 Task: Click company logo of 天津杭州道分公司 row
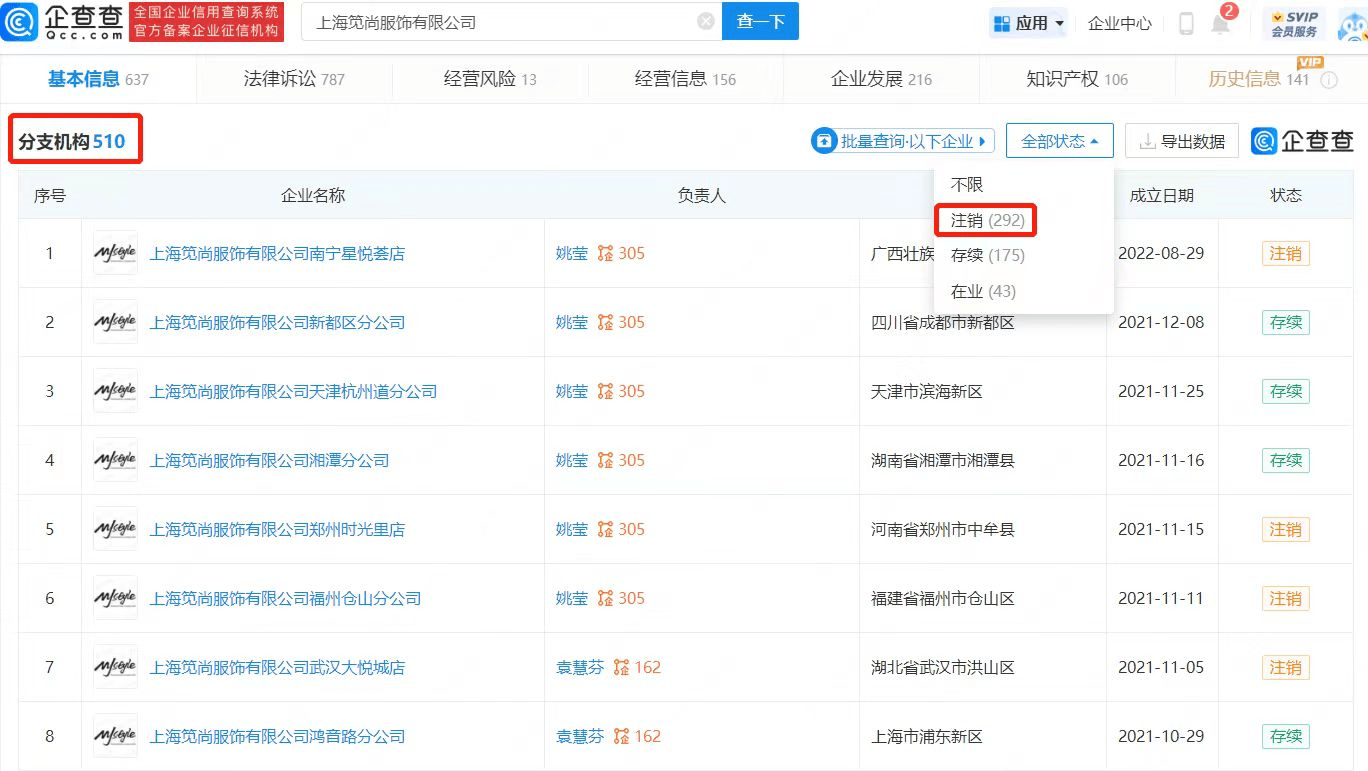(x=115, y=392)
